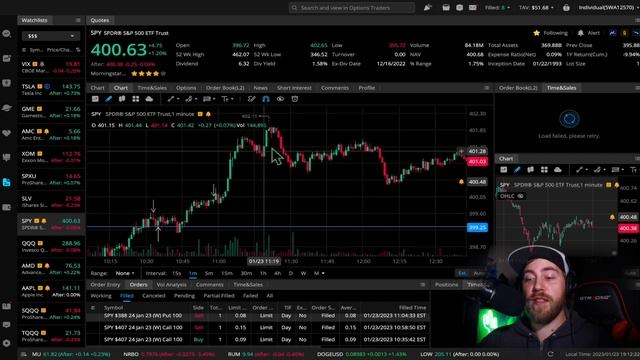640x360 pixels.
Task: Open the News tab
Action: coord(260,88)
